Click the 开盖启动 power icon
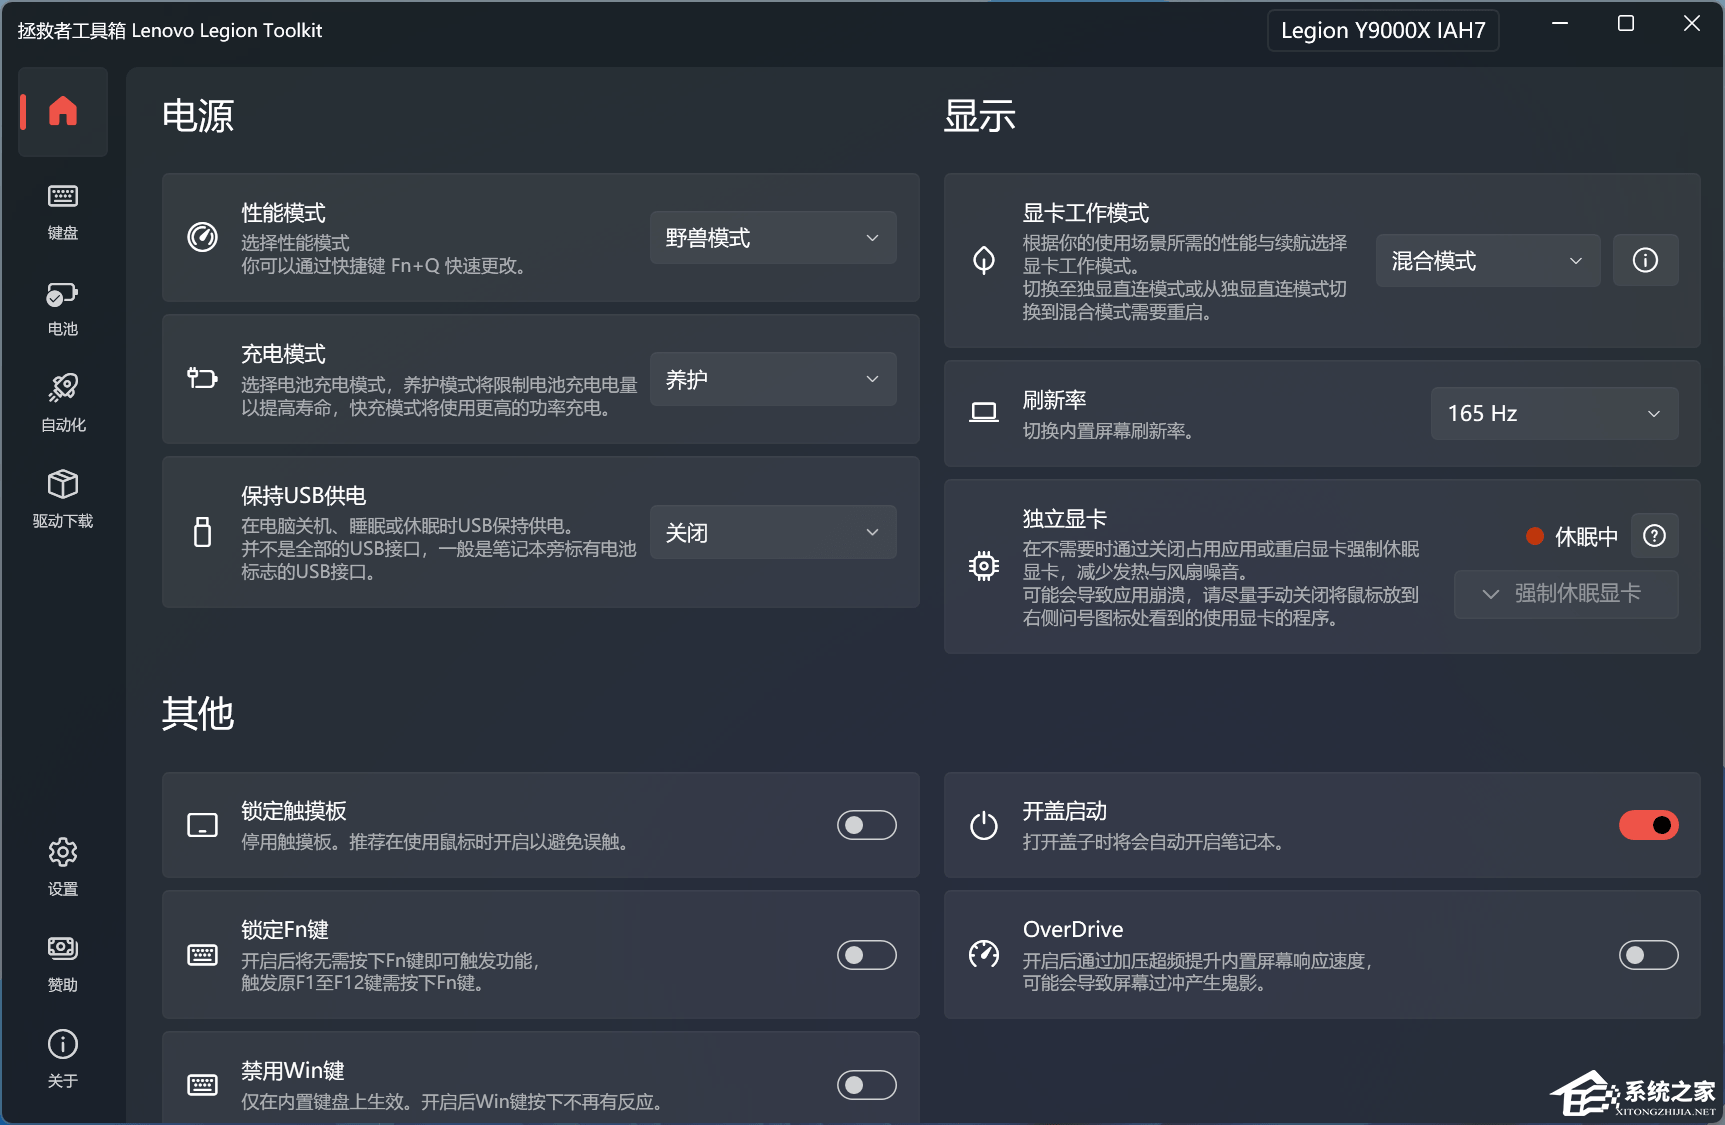 [x=984, y=825]
